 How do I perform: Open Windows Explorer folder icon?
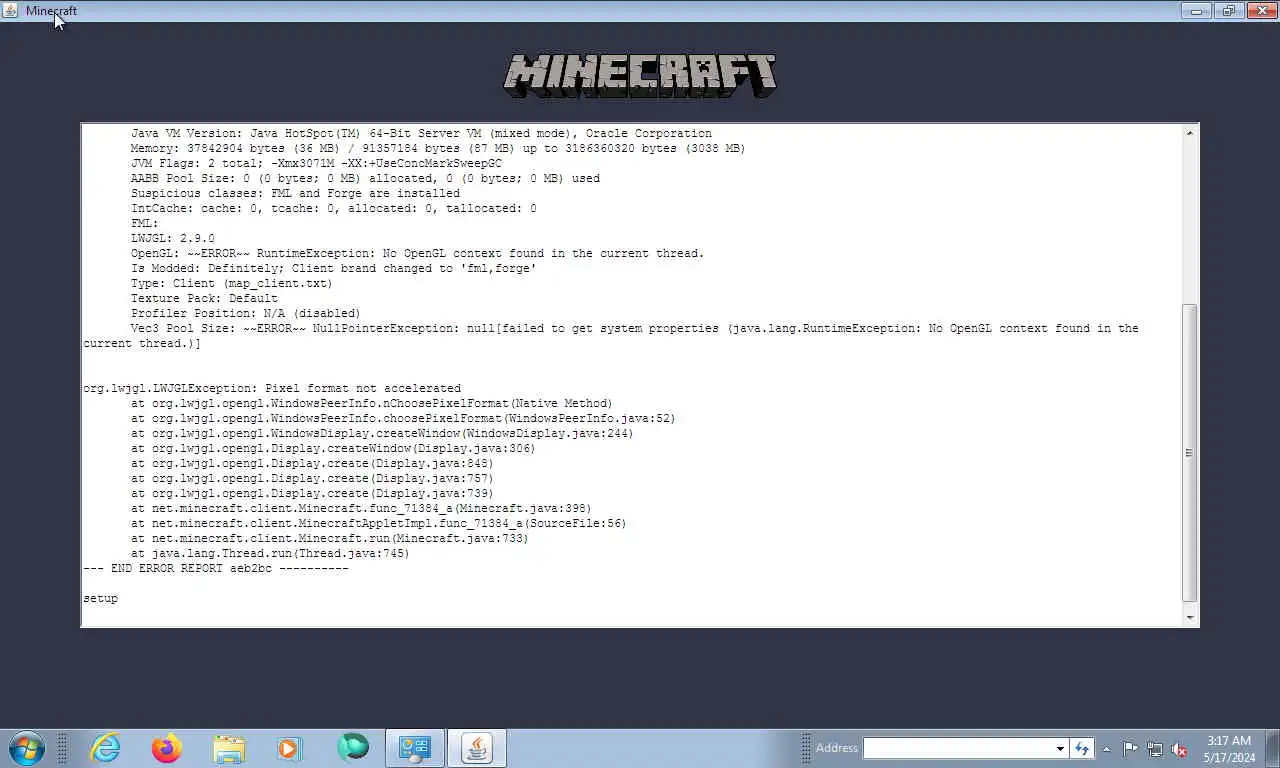[x=229, y=748]
